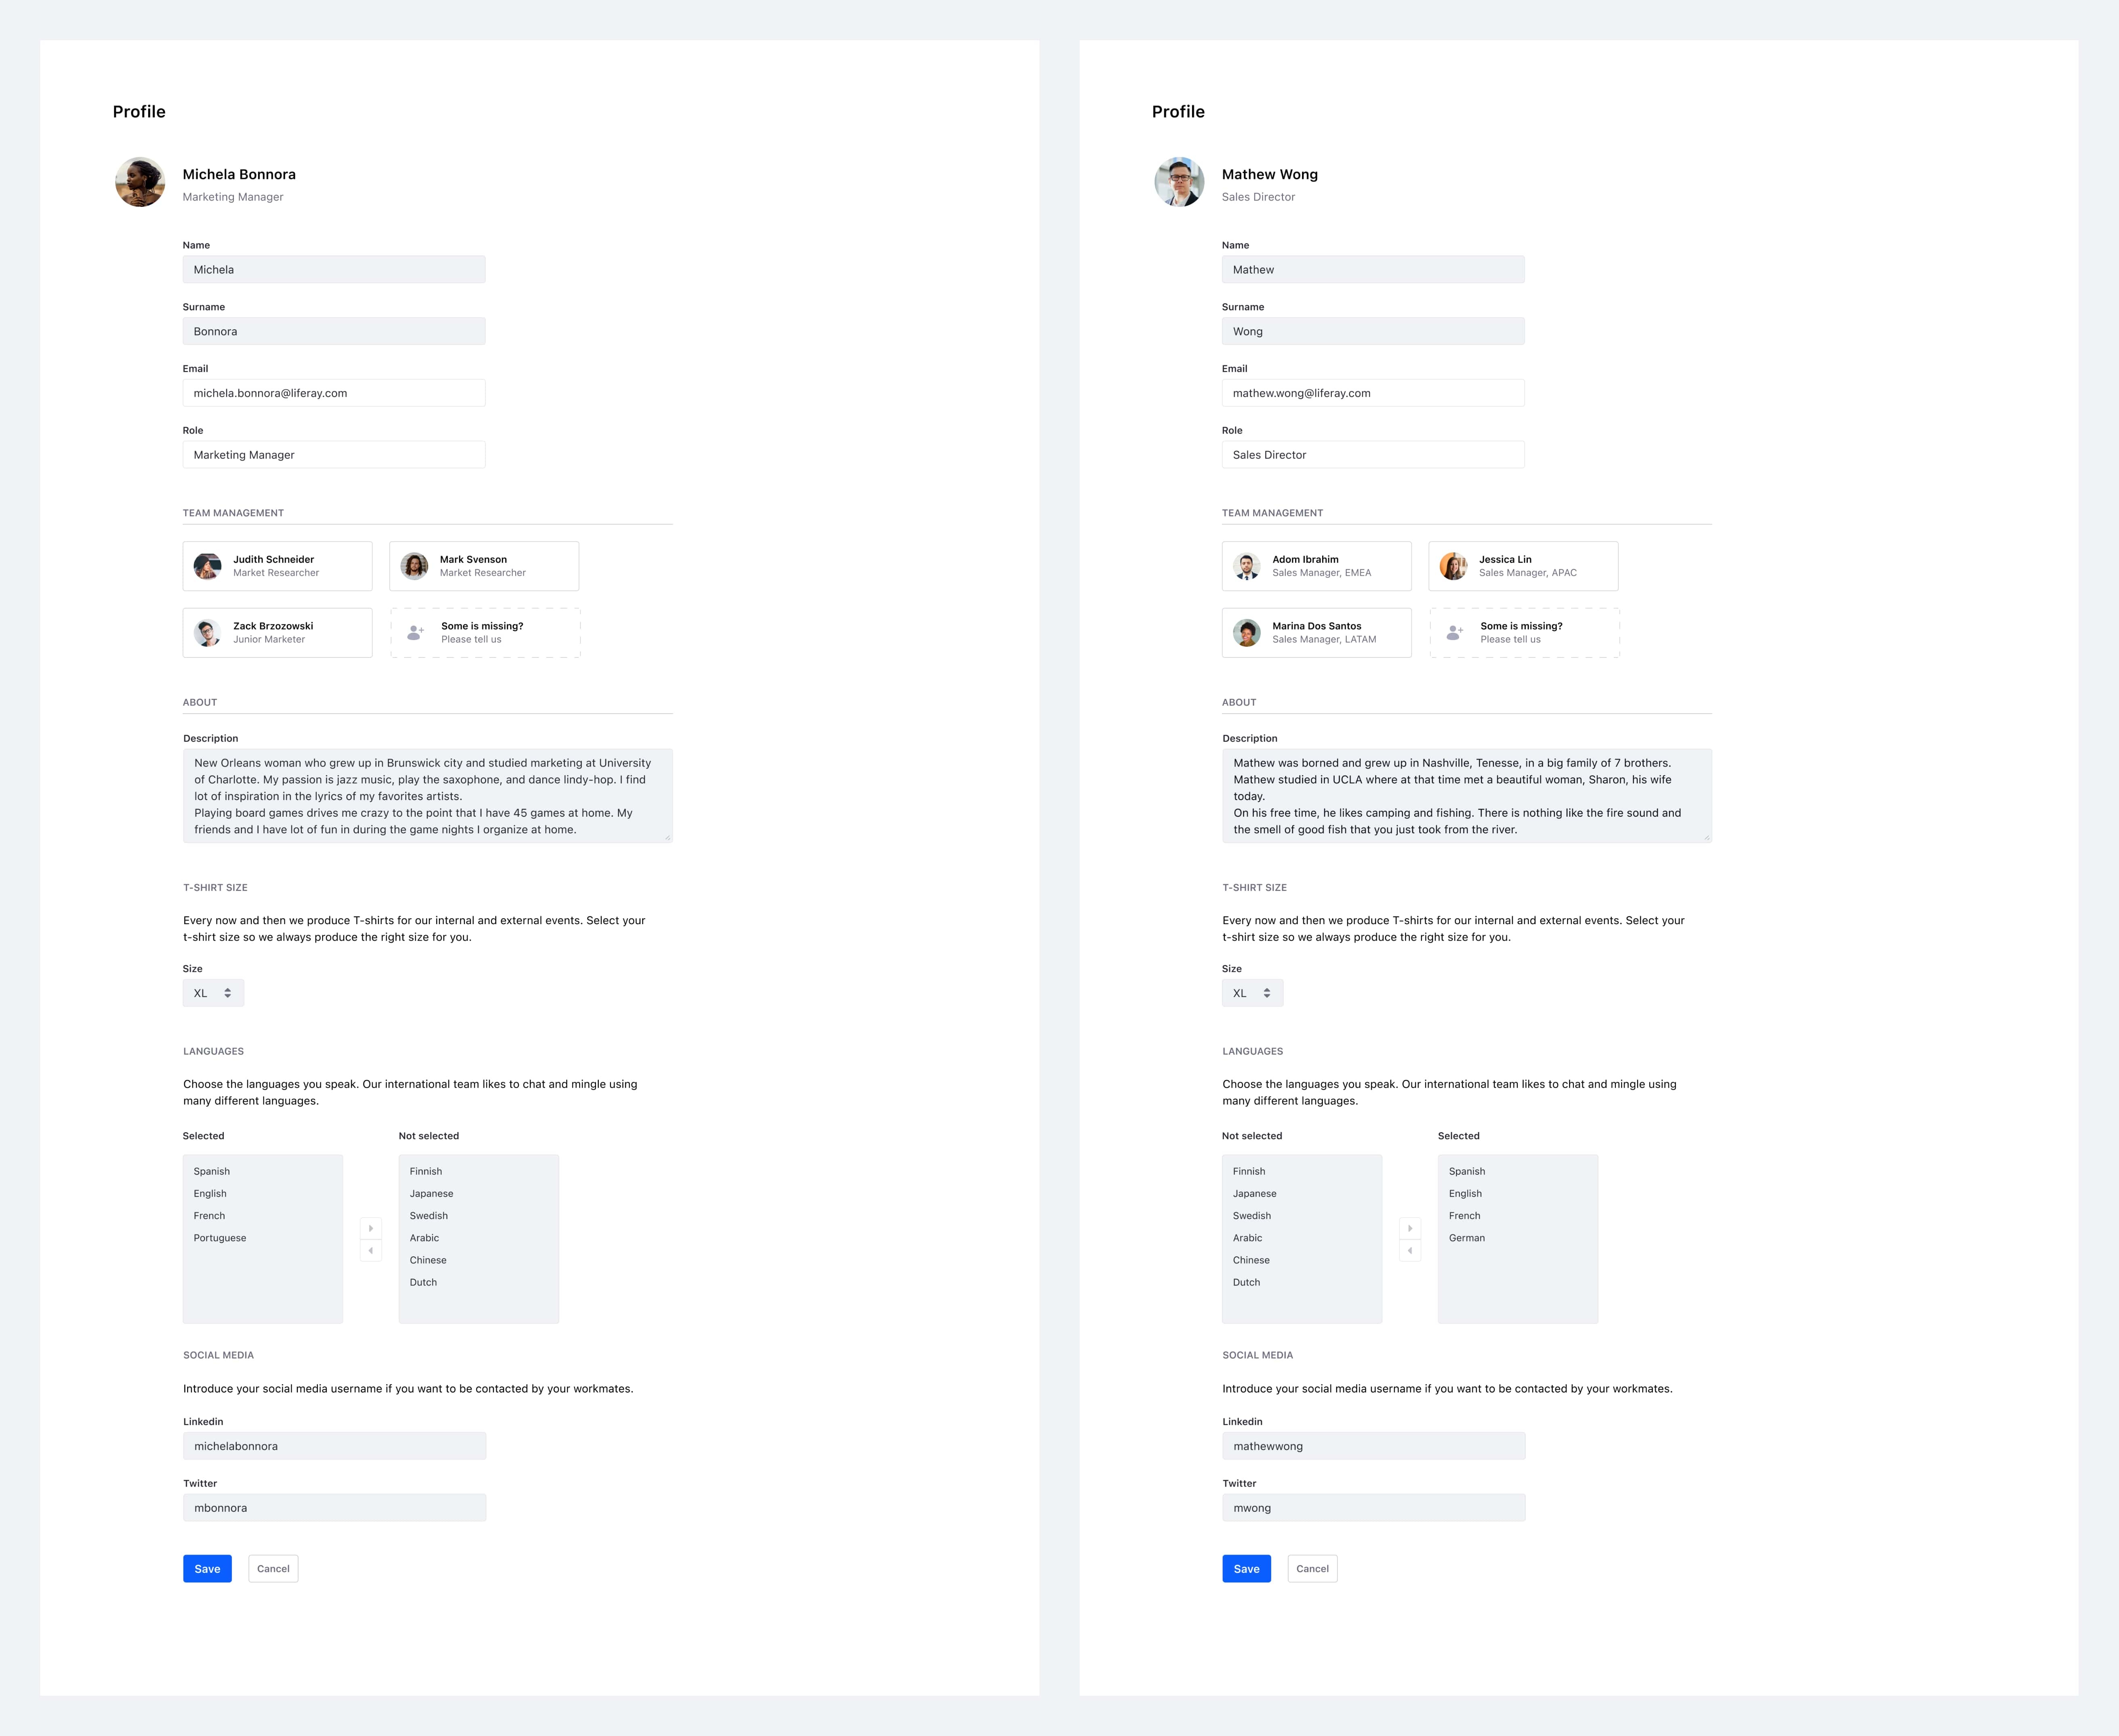Screen dimensions: 2119x1736
Task: Select Portuguese in Michela's selected languages
Action: click(220, 1238)
